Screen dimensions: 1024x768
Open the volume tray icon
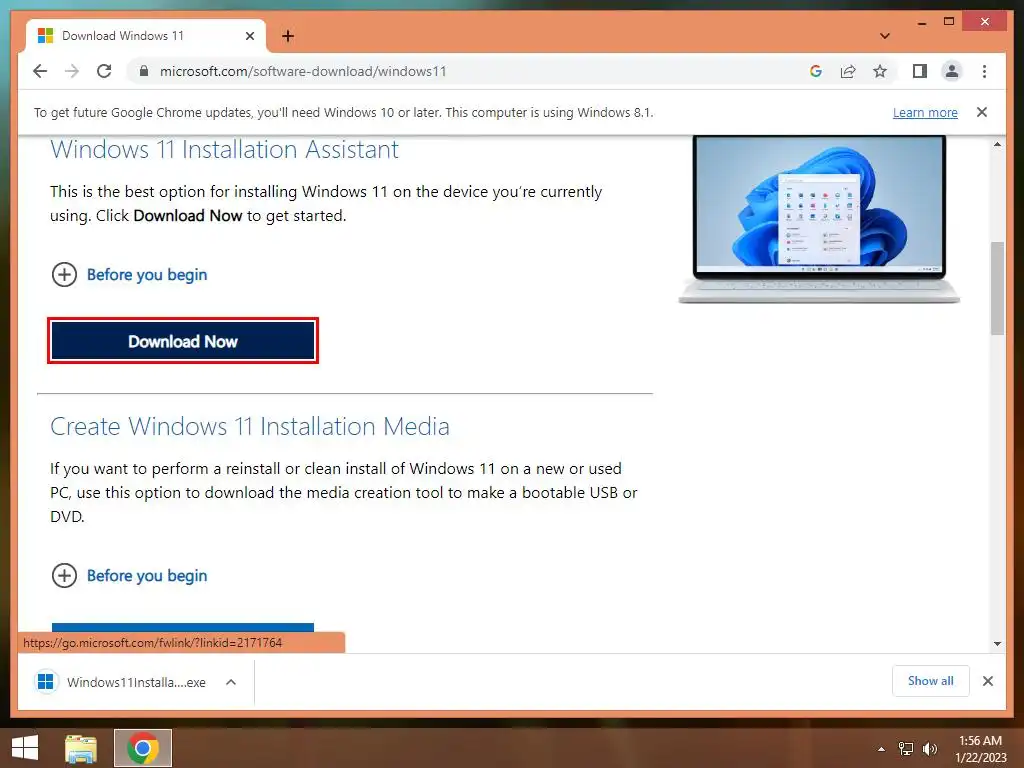[x=930, y=749]
